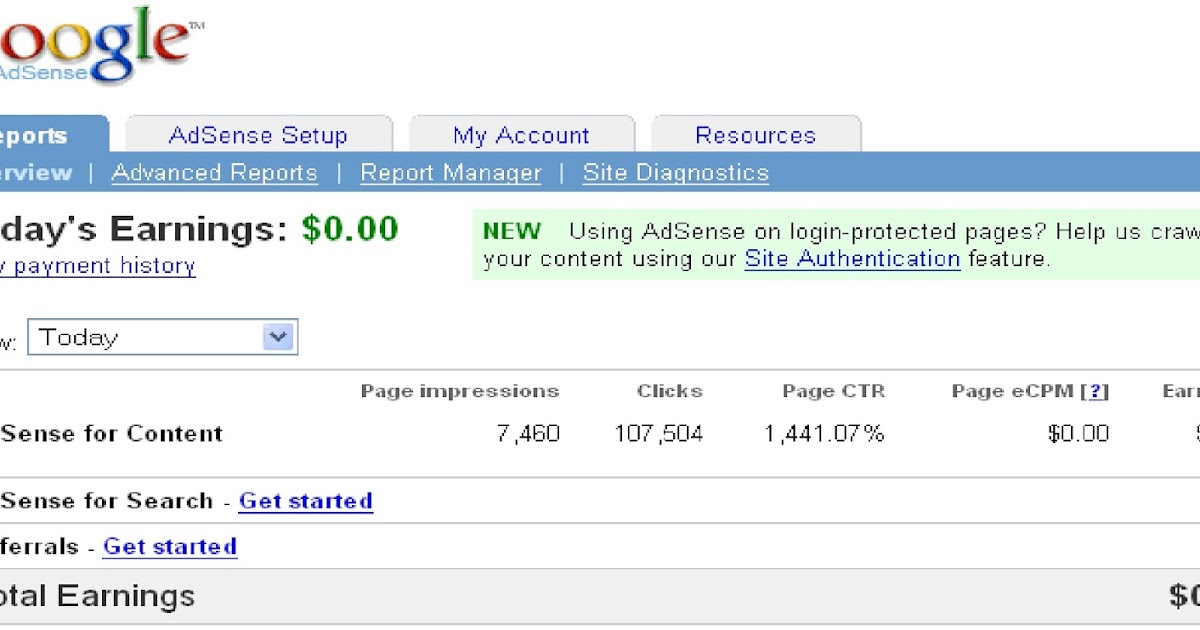This screenshot has width=1200, height=630.
Task: View payment history
Action: click(x=98, y=265)
